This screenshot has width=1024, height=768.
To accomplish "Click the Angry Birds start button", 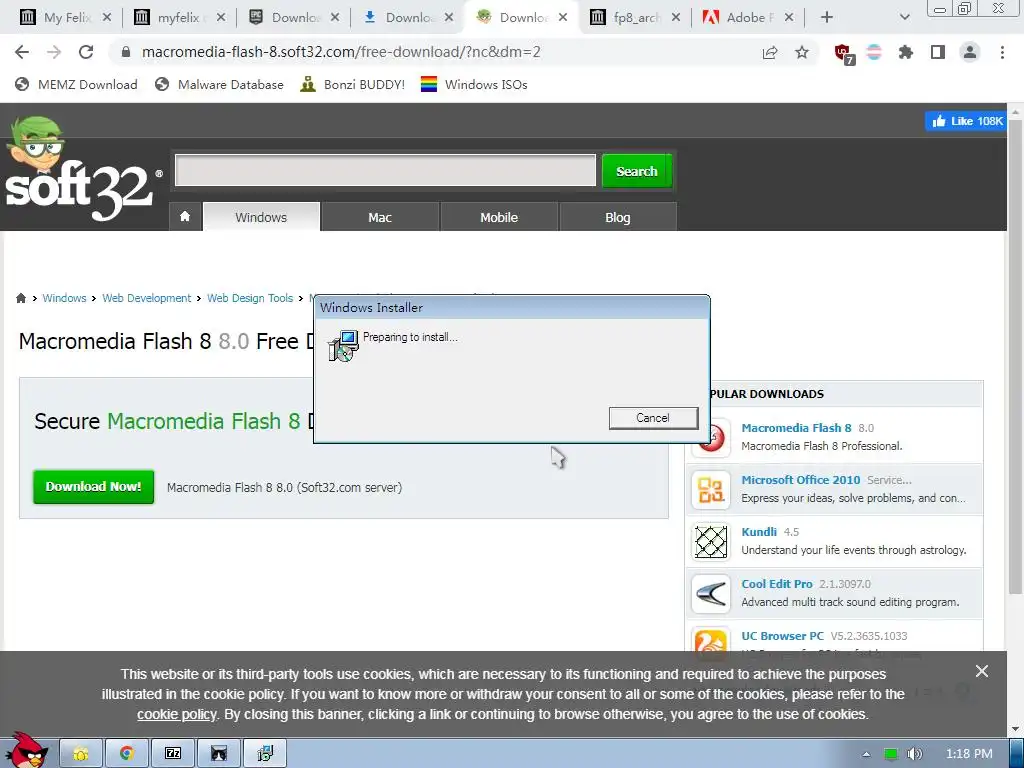I will click(26, 751).
